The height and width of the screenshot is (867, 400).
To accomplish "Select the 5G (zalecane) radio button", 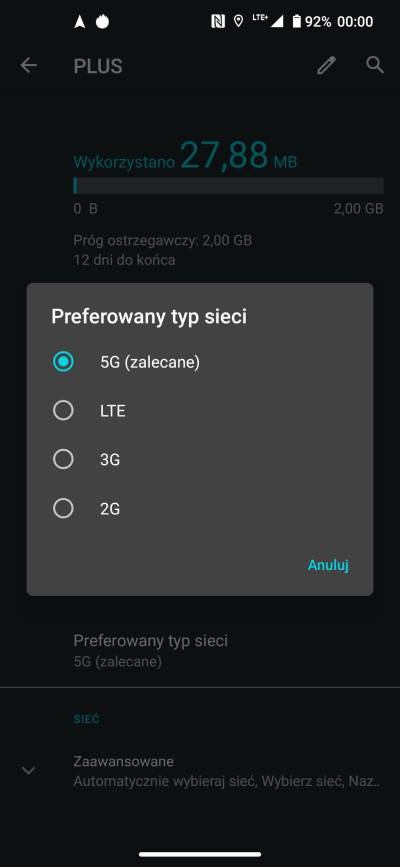I will [x=63, y=362].
